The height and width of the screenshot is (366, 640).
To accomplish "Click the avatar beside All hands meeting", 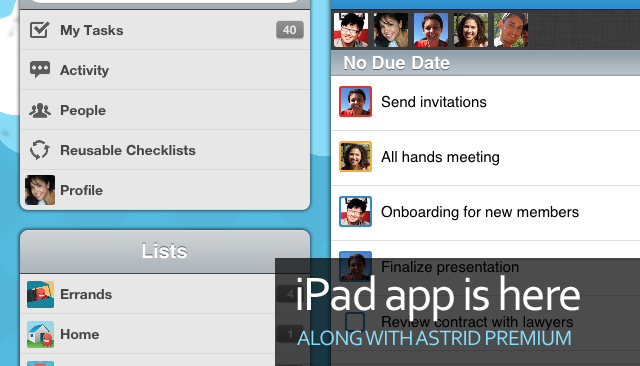I will pos(356,157).
